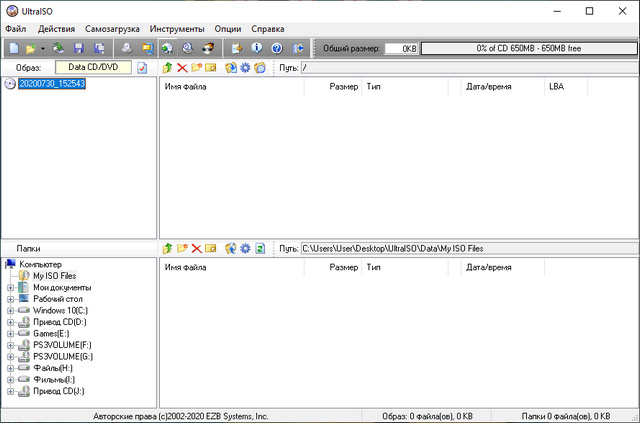Open the Инструменты menu

point(177,29)
